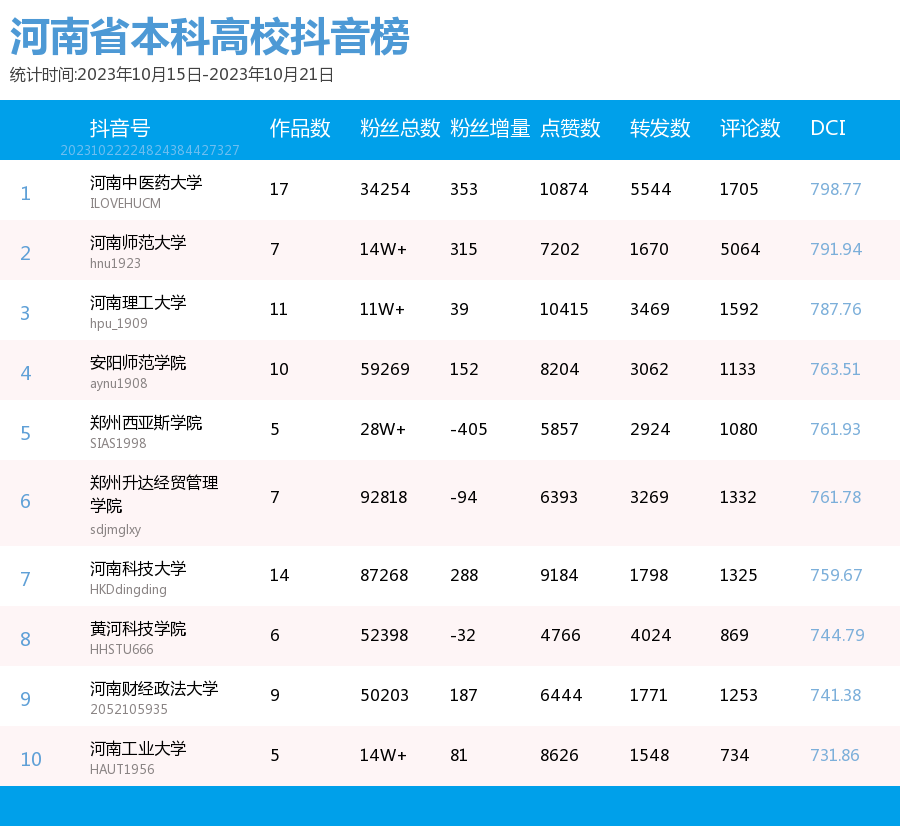The width and height of the screenshot is (900, 826).
Task: Click the 作品数 column header
Action: pos(300,128)
